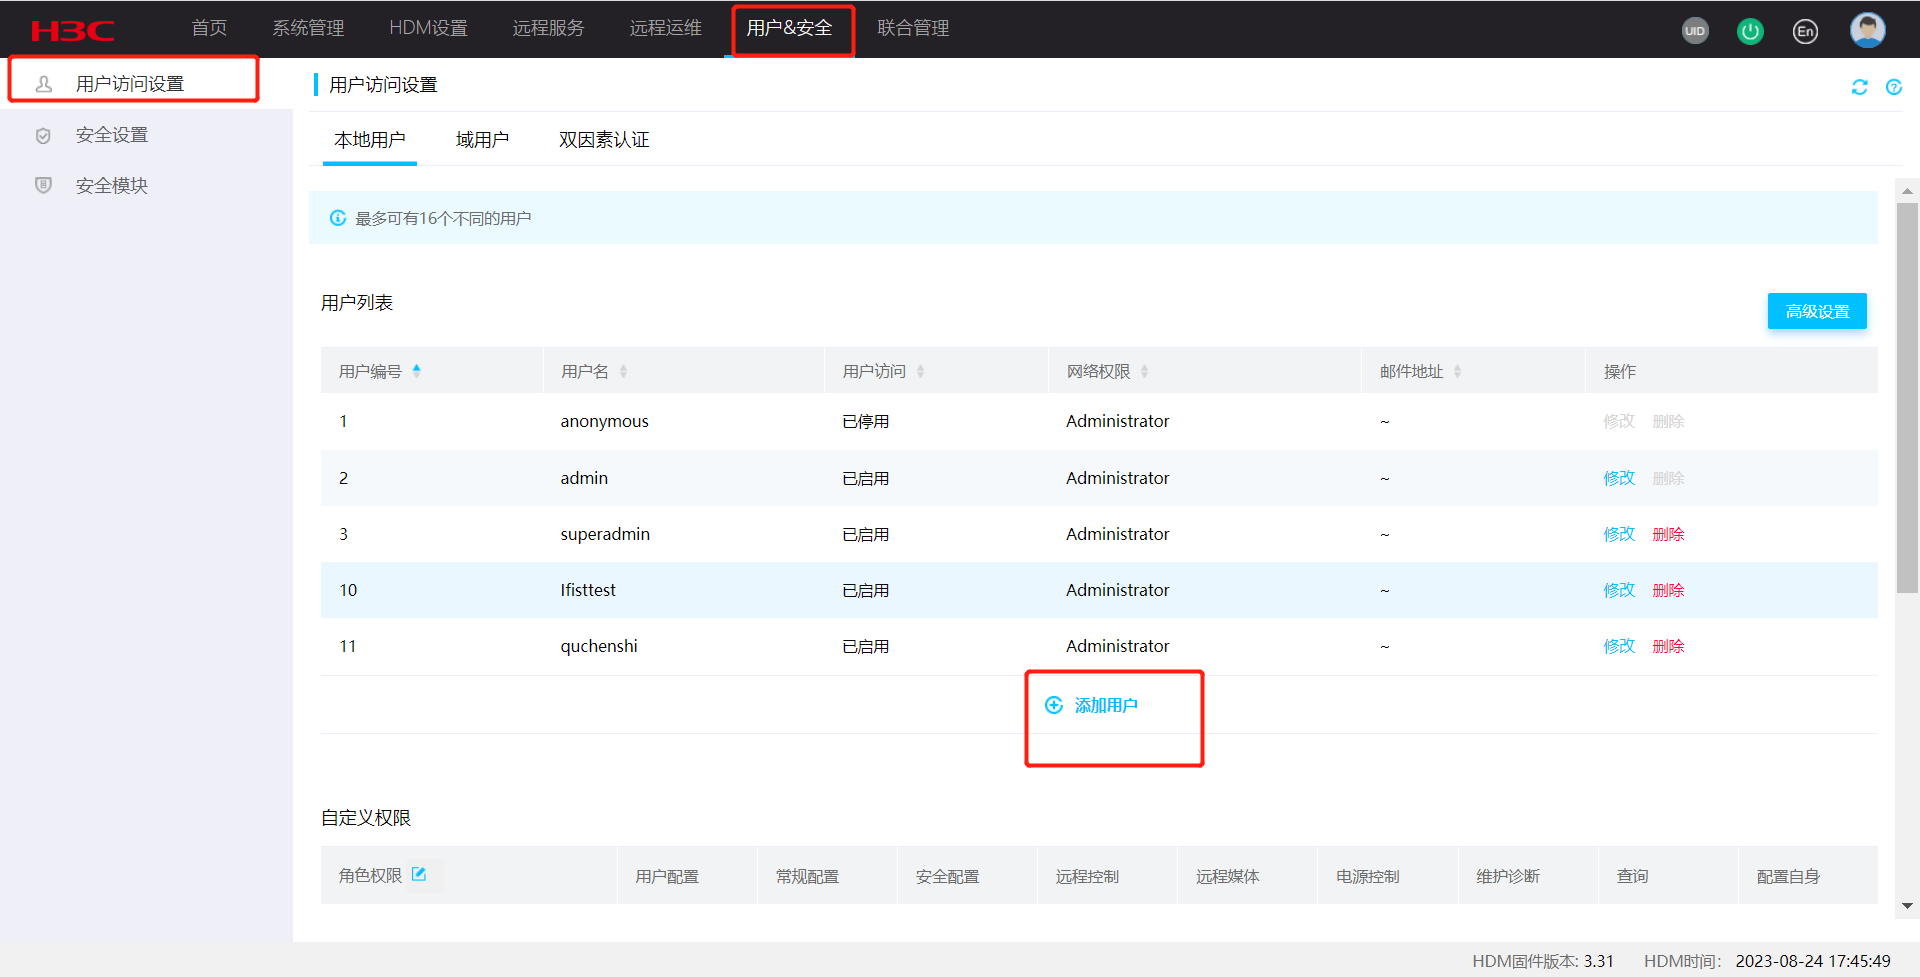Click the 操作 column header
This screenshot has height=977, width=1920.
pyautogui.click(x=1620, y=371)
